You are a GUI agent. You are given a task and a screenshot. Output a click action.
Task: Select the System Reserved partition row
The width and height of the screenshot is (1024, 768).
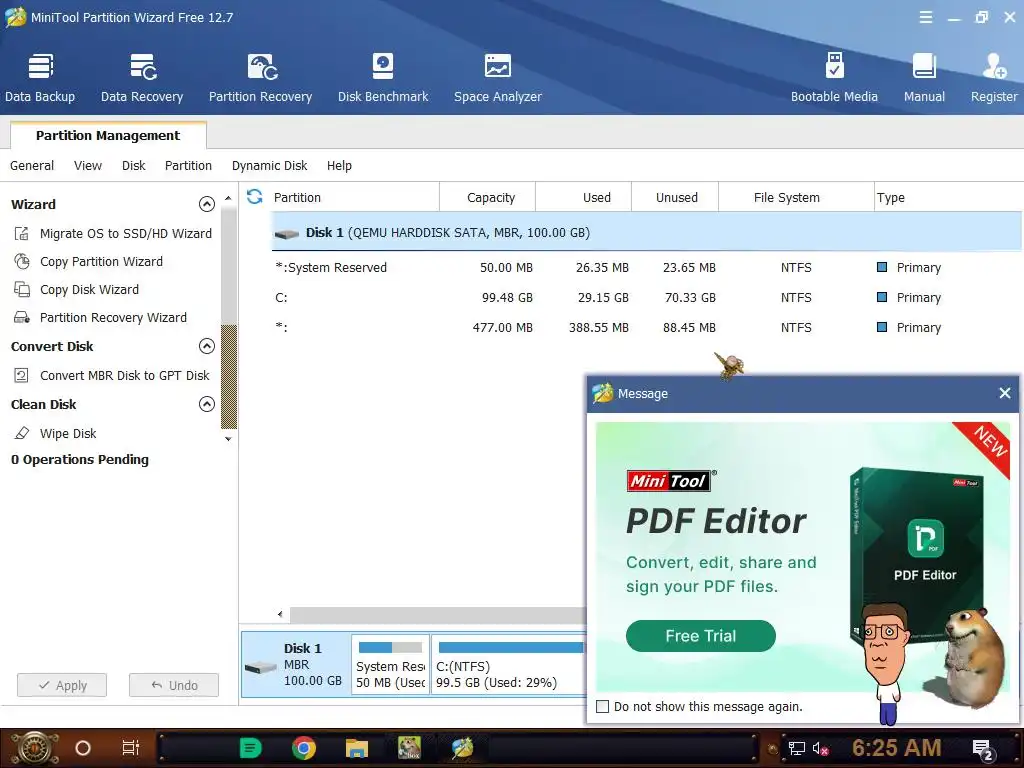point(647,268)
